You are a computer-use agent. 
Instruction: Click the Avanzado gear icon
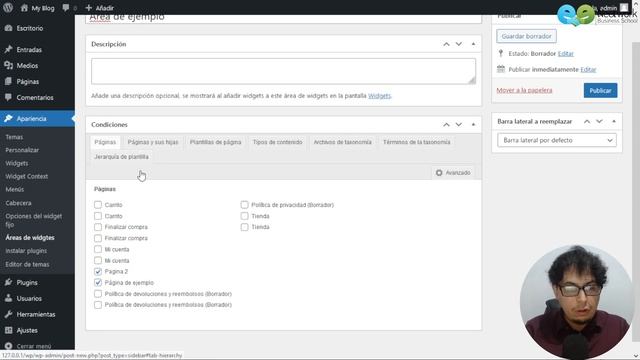click(x=439, y=173)
